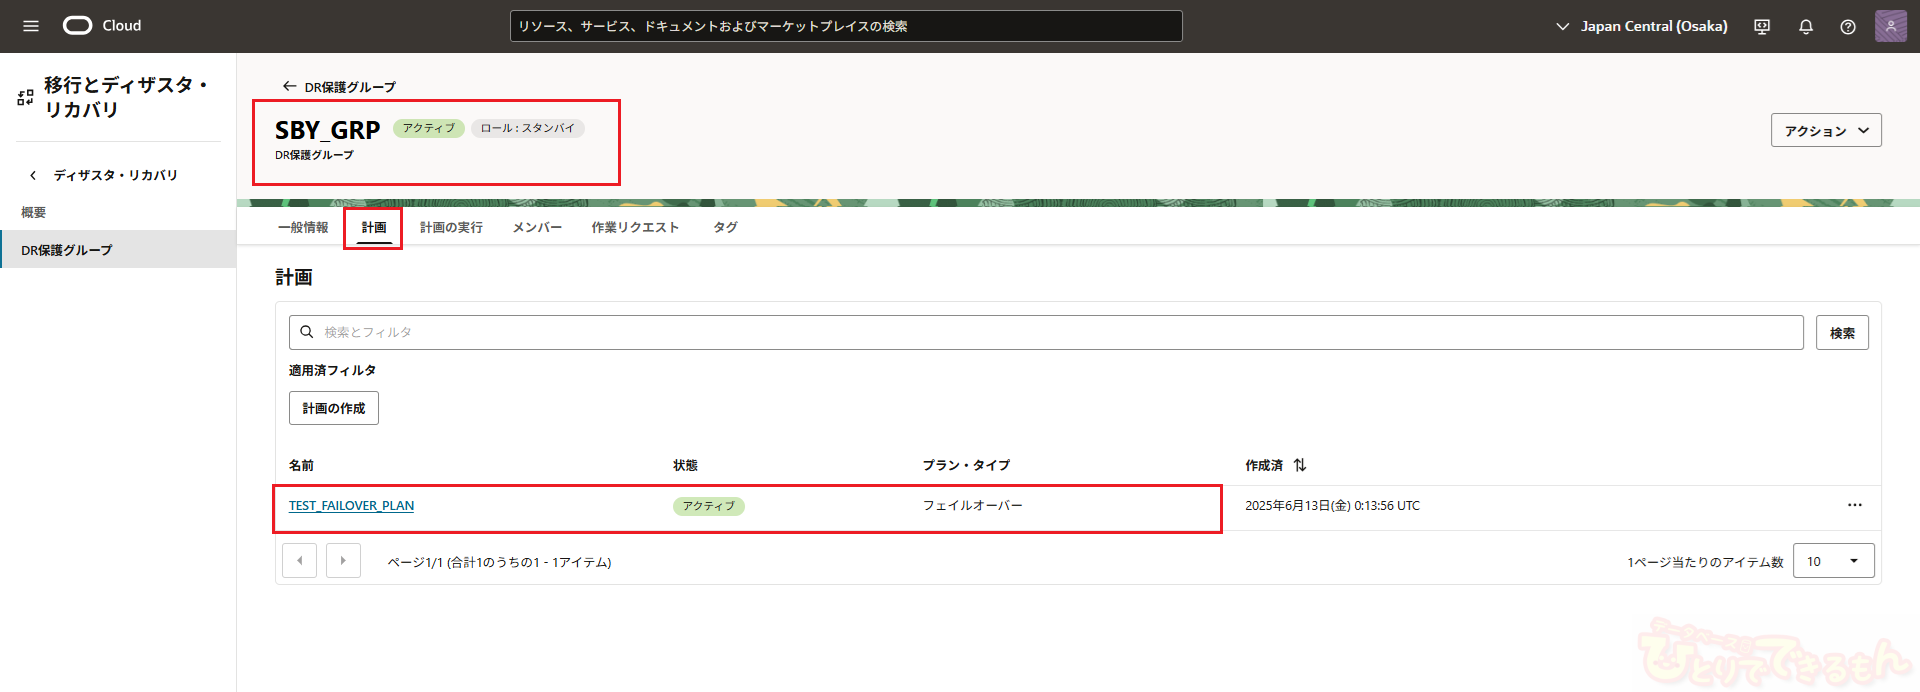
Task: Open the user profile avatar menu
Action: (1890, 26)
